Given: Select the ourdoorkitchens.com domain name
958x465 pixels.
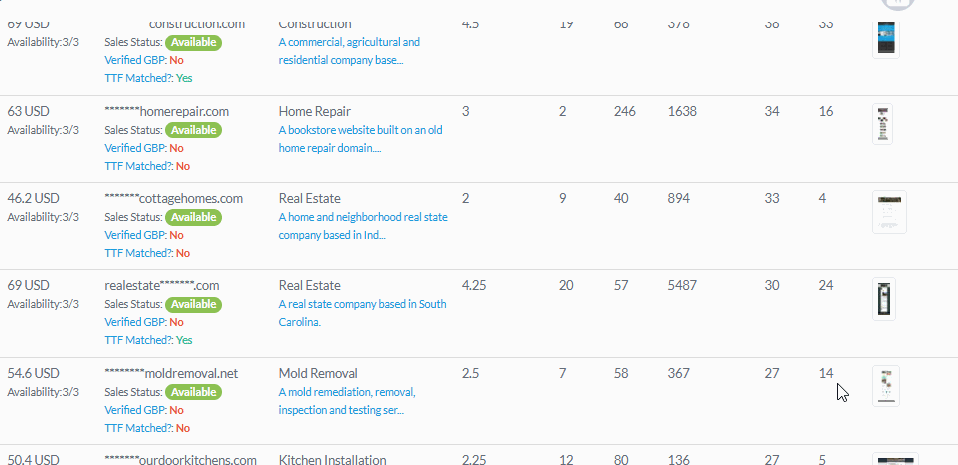Looking at the screenshot, I should coord(181,460).
